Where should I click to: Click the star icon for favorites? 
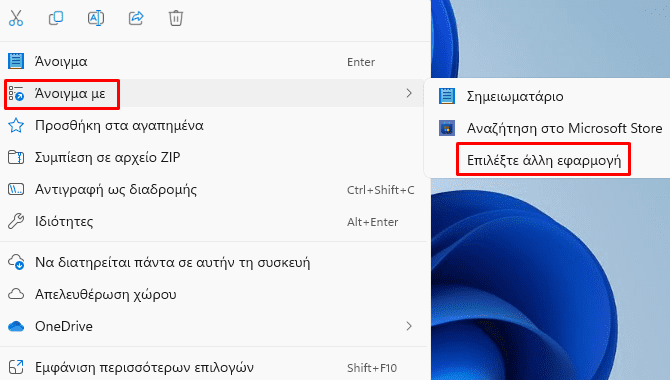[x=16, y=126]
